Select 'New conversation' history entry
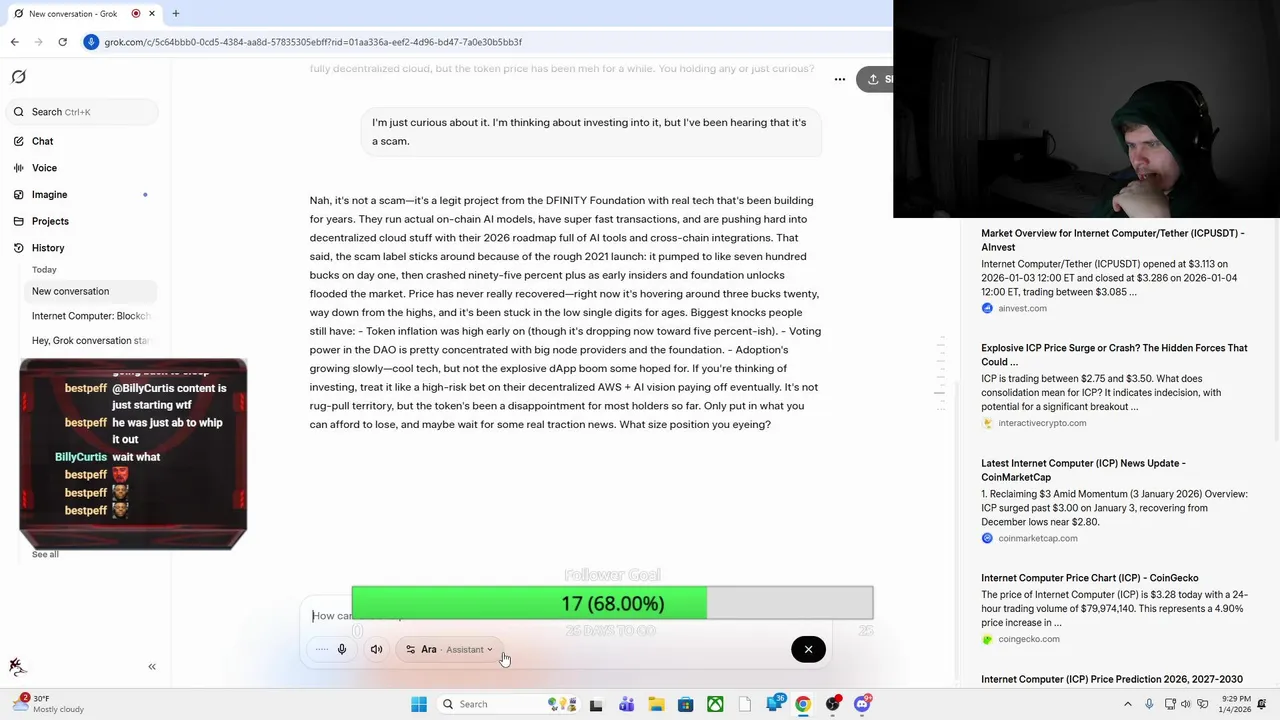Image resolution: width=1280 pixels, height=720 pixels. 90,291
